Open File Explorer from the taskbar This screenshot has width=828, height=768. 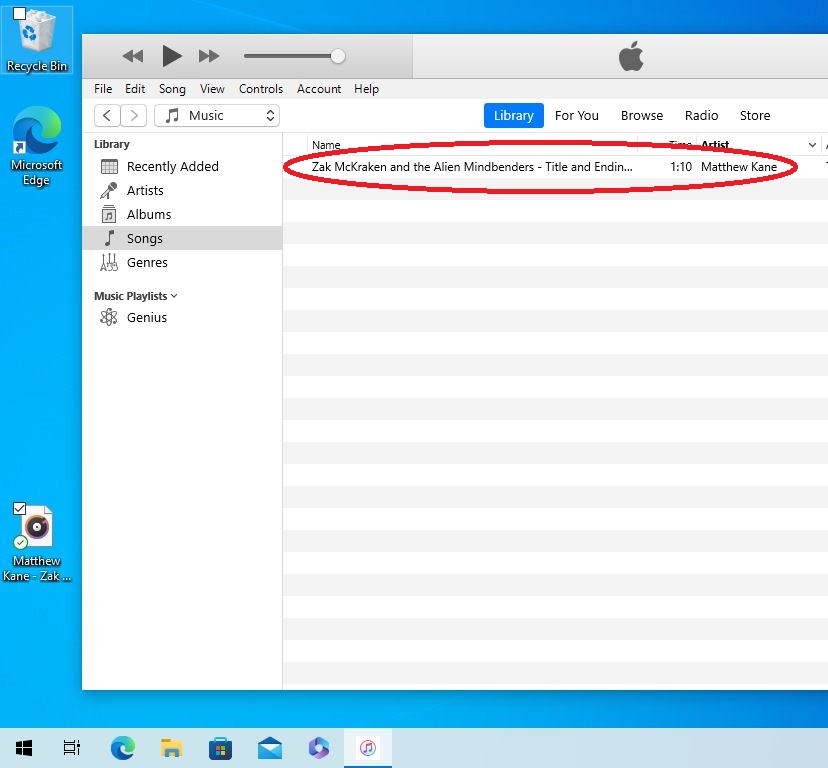tap(172, 748)
